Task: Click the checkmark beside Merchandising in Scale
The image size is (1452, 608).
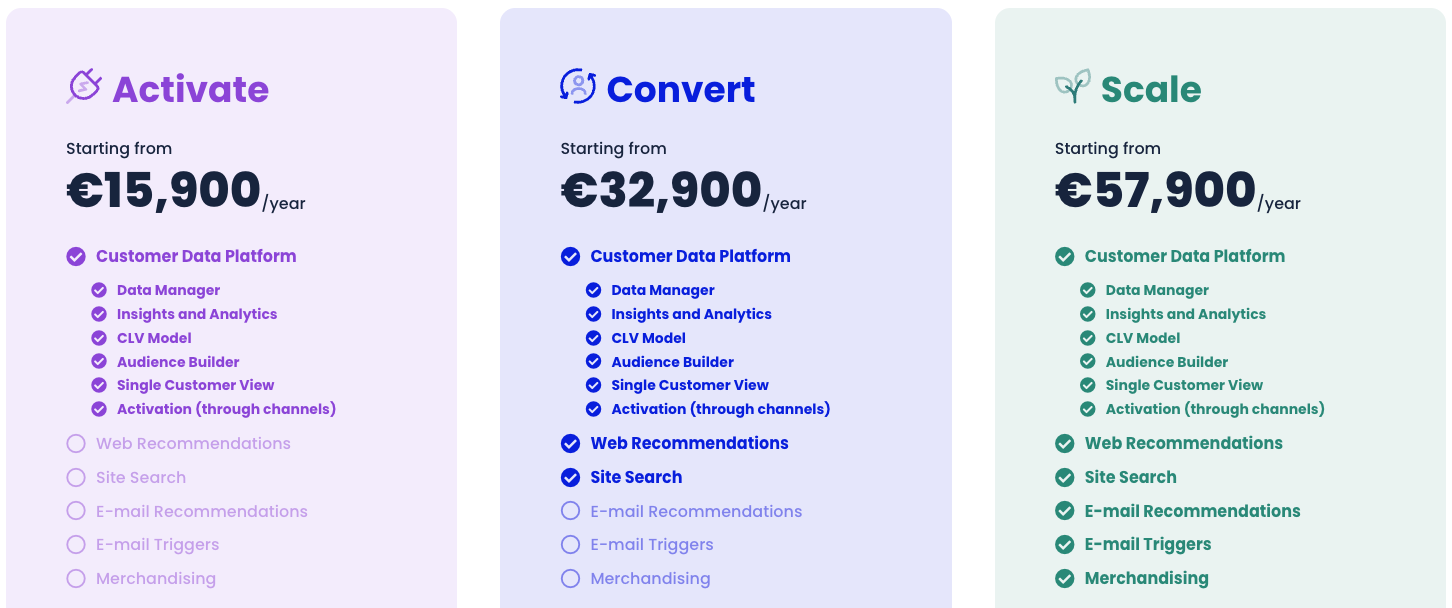Action: (1064, 578)
